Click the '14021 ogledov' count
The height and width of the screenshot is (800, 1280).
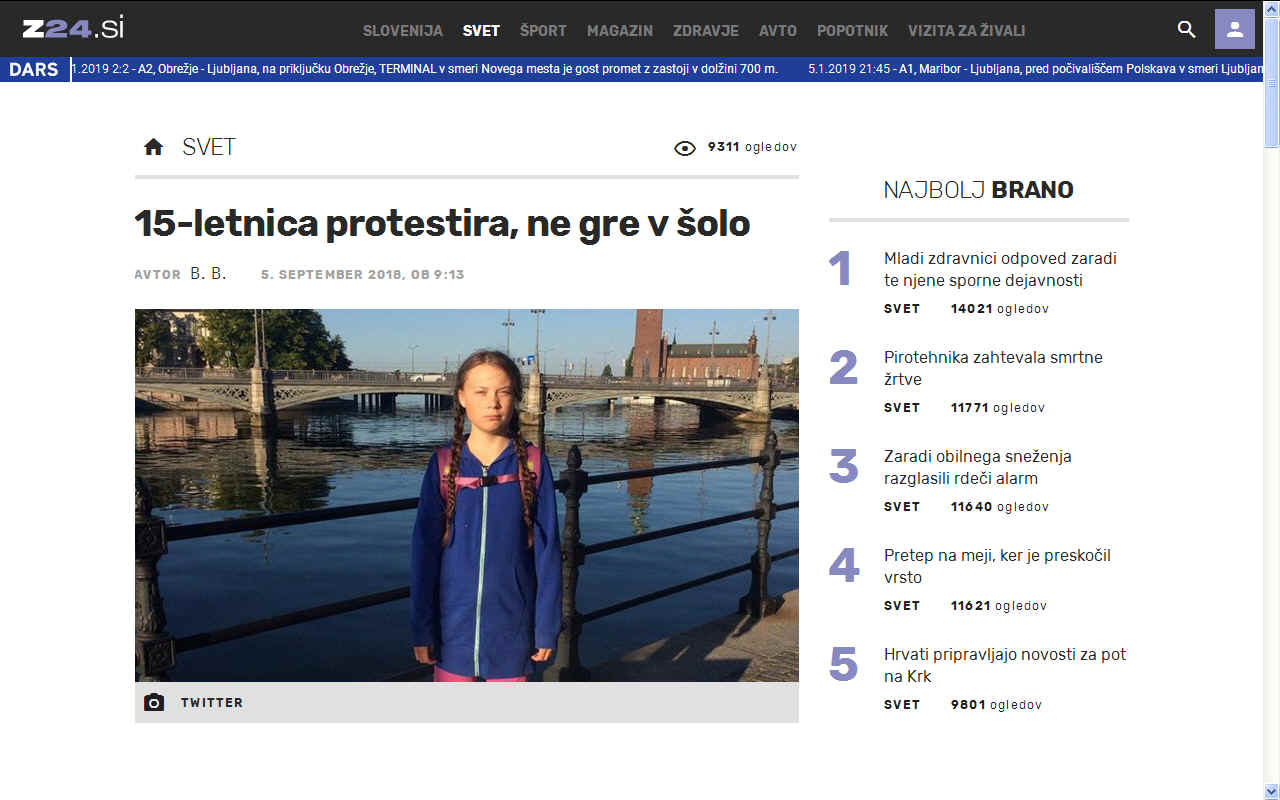click(x=1000, y=309)
